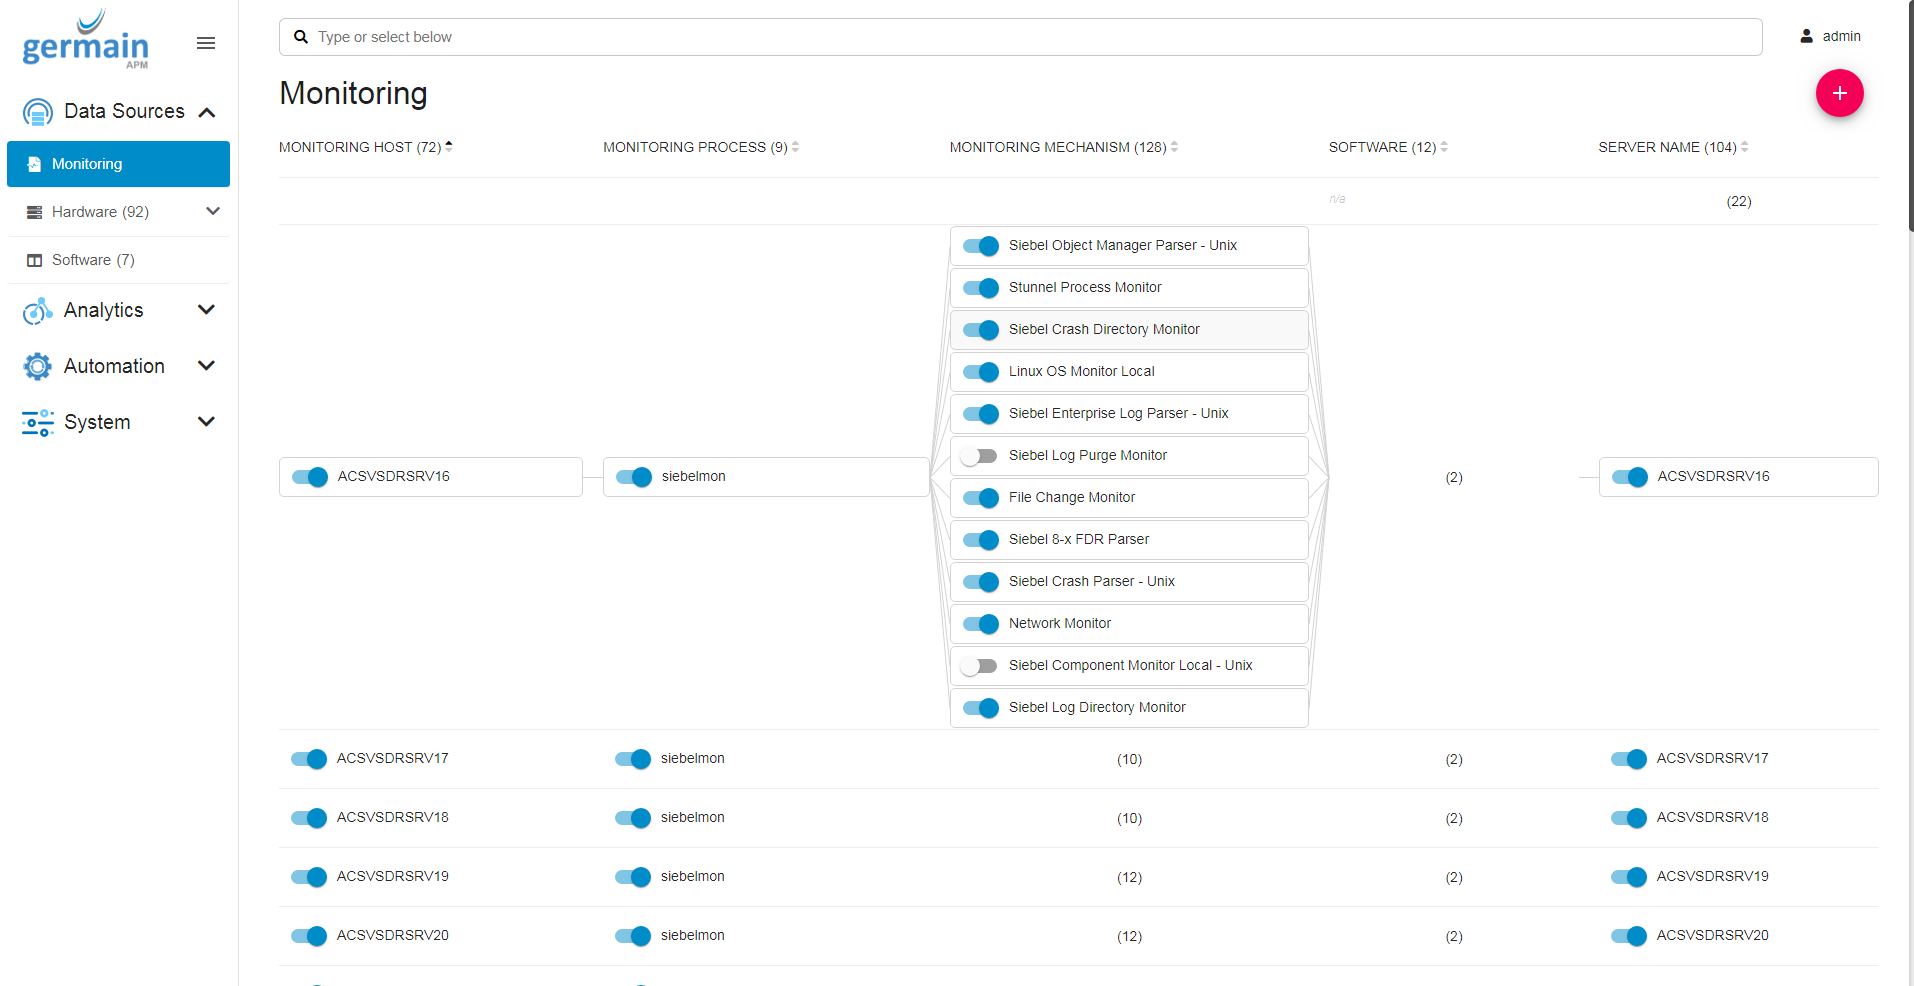Click the admin user icon
1914x986 pixels.
click(x=1806, y=36)
